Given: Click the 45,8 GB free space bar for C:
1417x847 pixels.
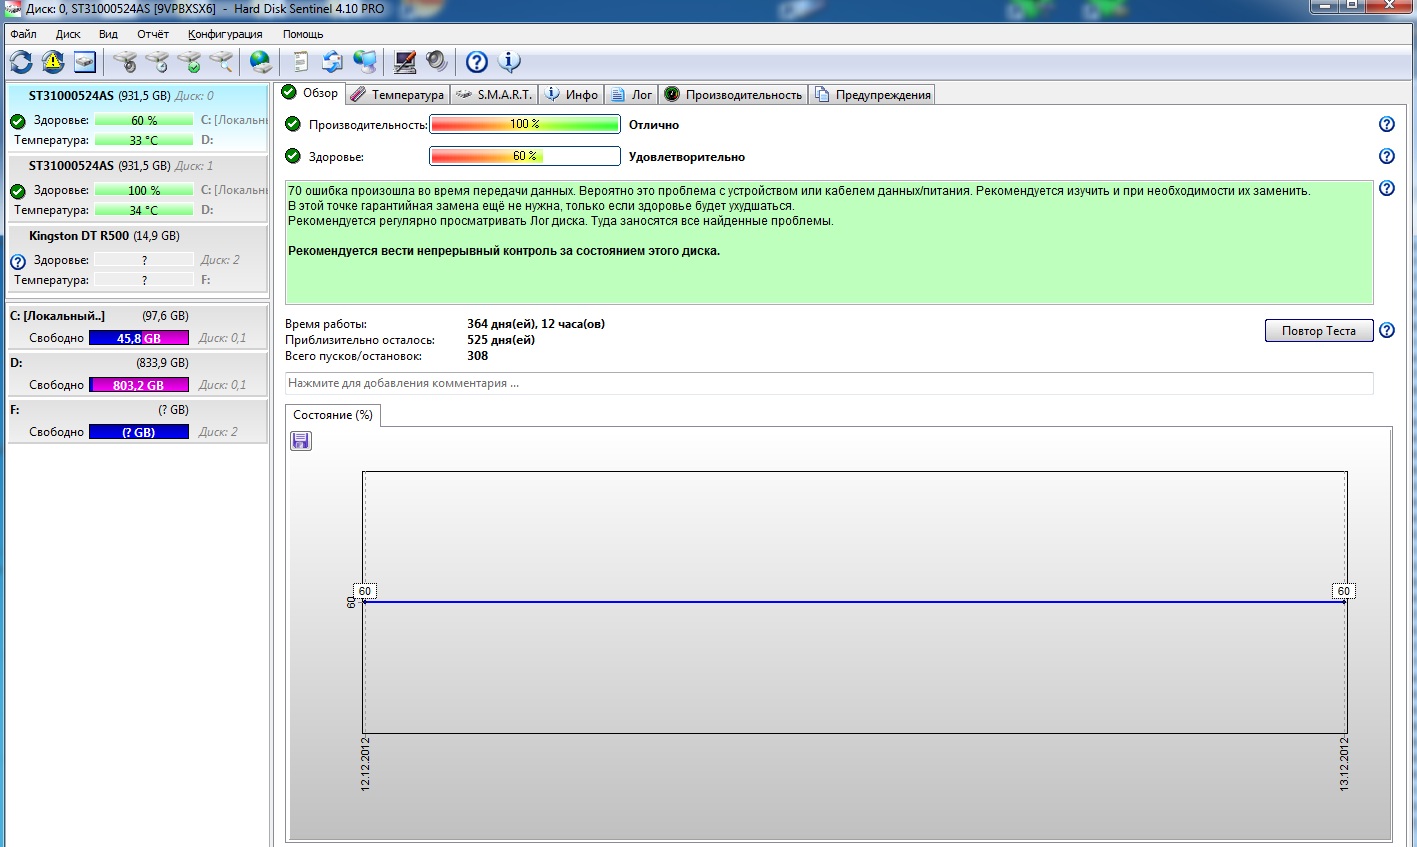Looking at the screenshot, I should (139, 338).
